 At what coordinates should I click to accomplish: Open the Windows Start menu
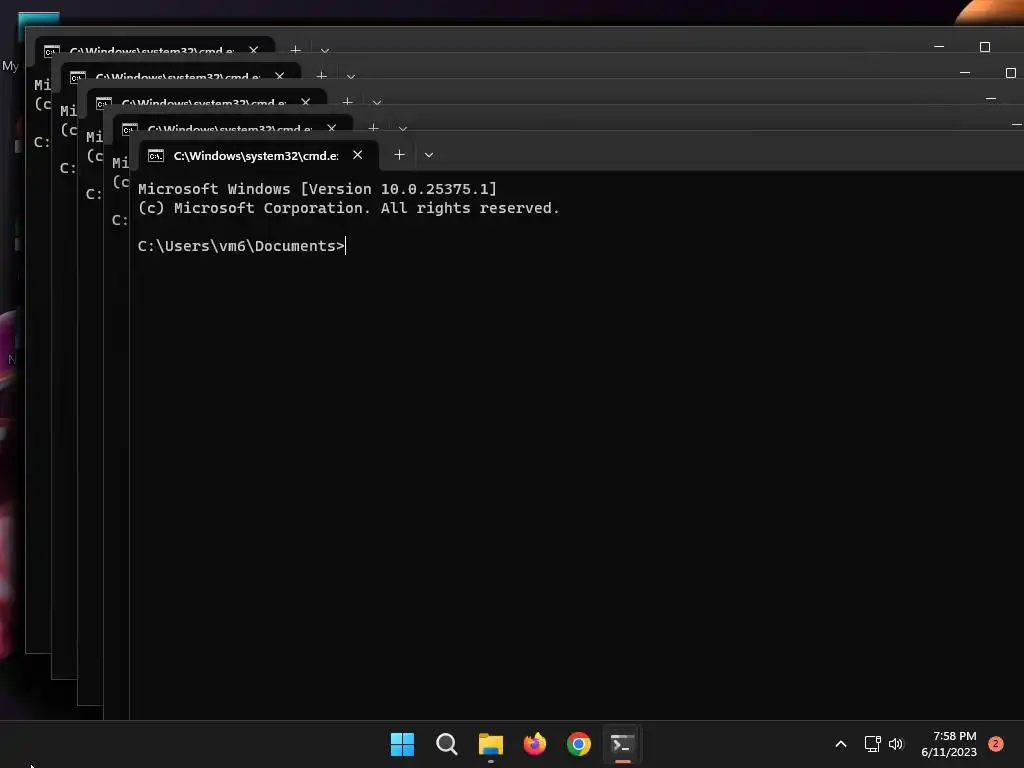point(402,744)
